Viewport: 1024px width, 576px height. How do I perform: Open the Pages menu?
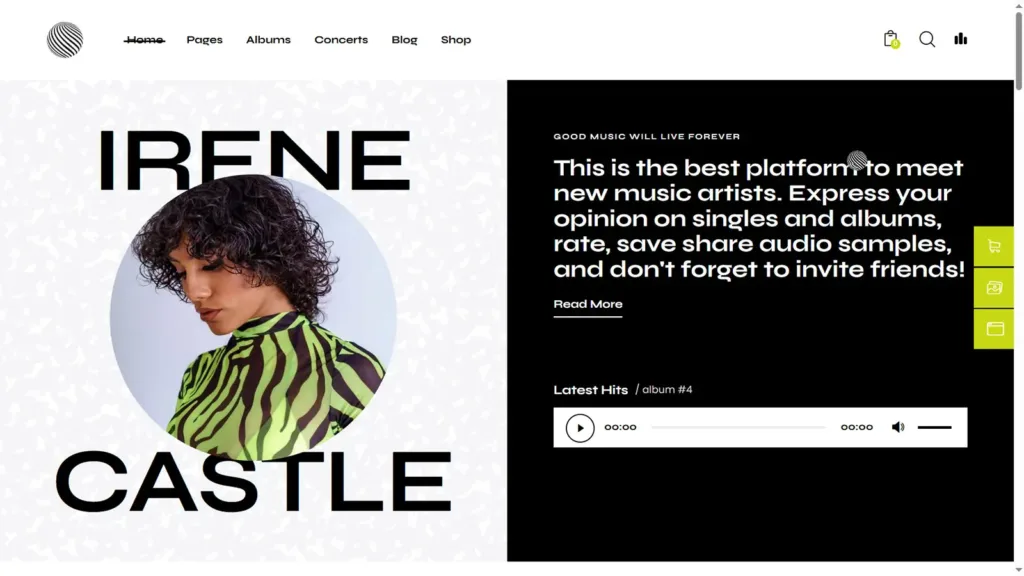(204, 40)
